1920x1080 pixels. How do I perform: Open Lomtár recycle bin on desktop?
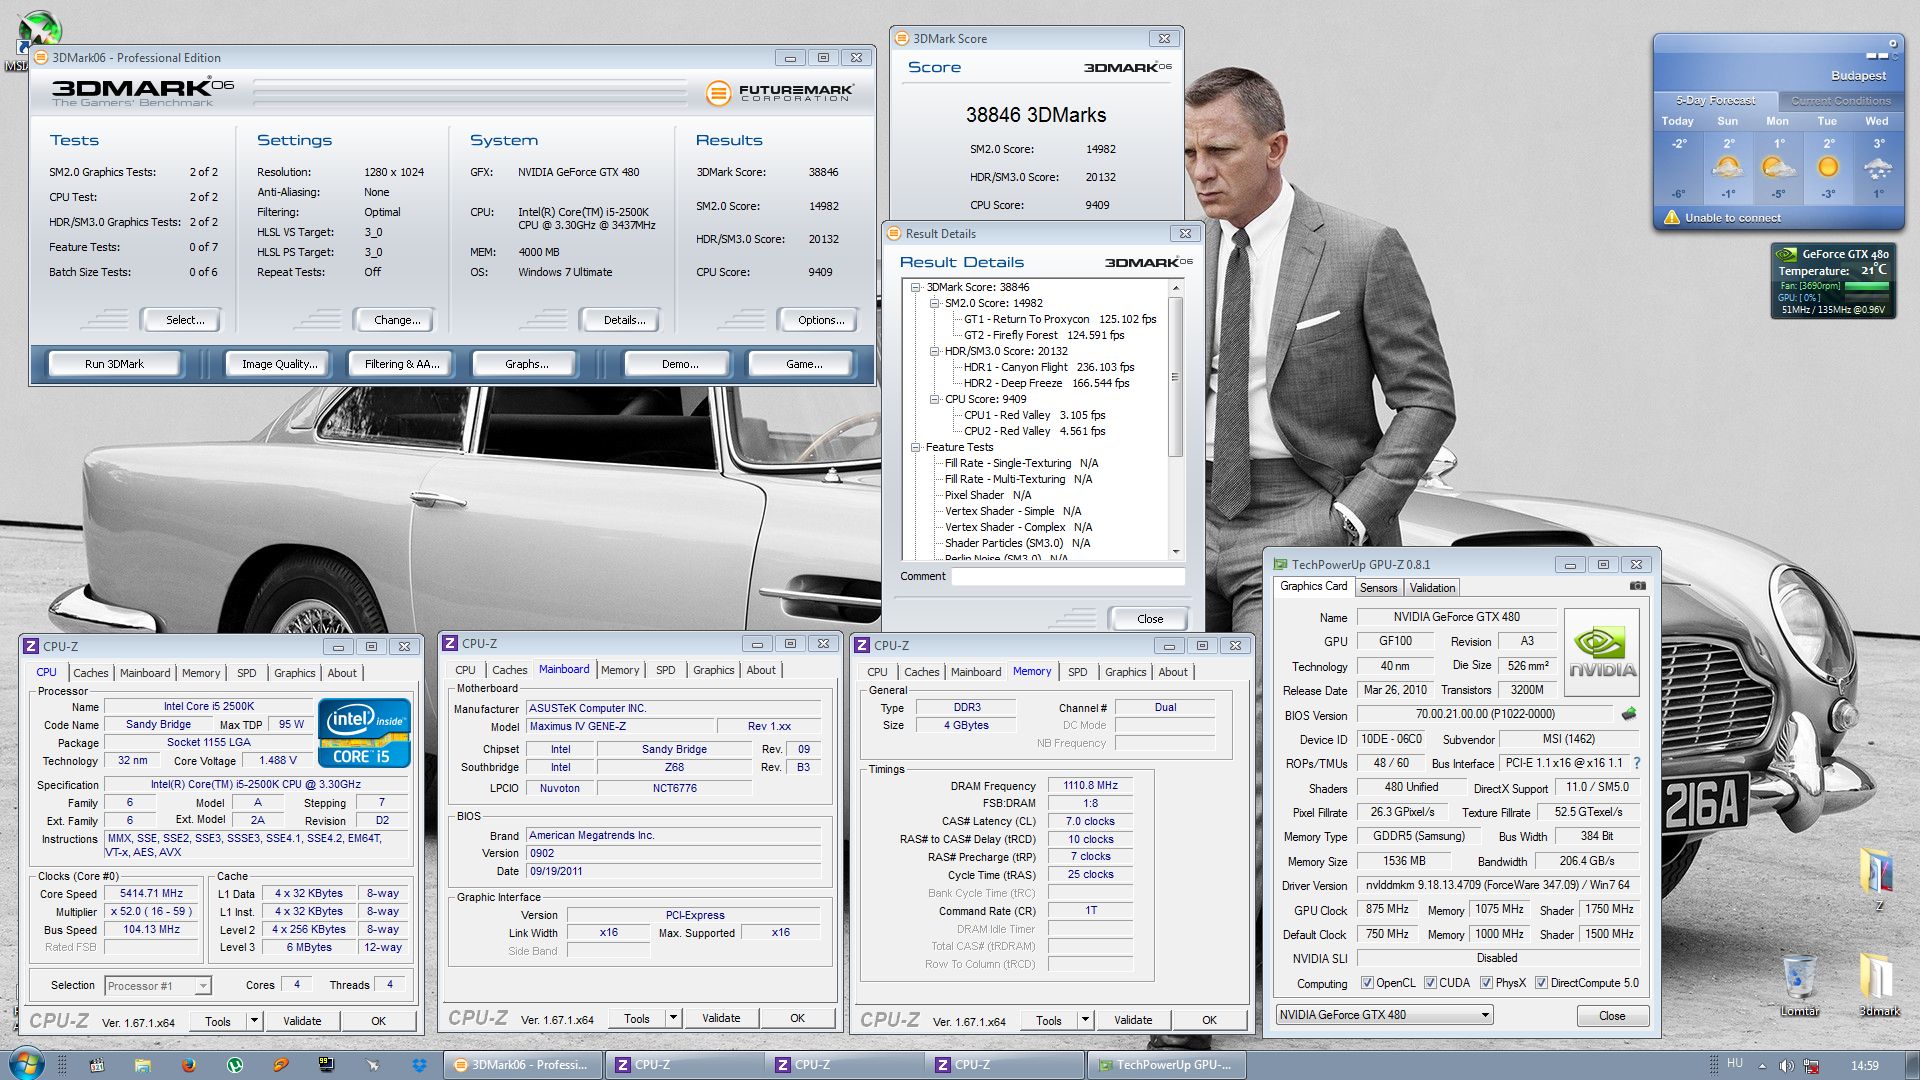[x=1799, y=984]
